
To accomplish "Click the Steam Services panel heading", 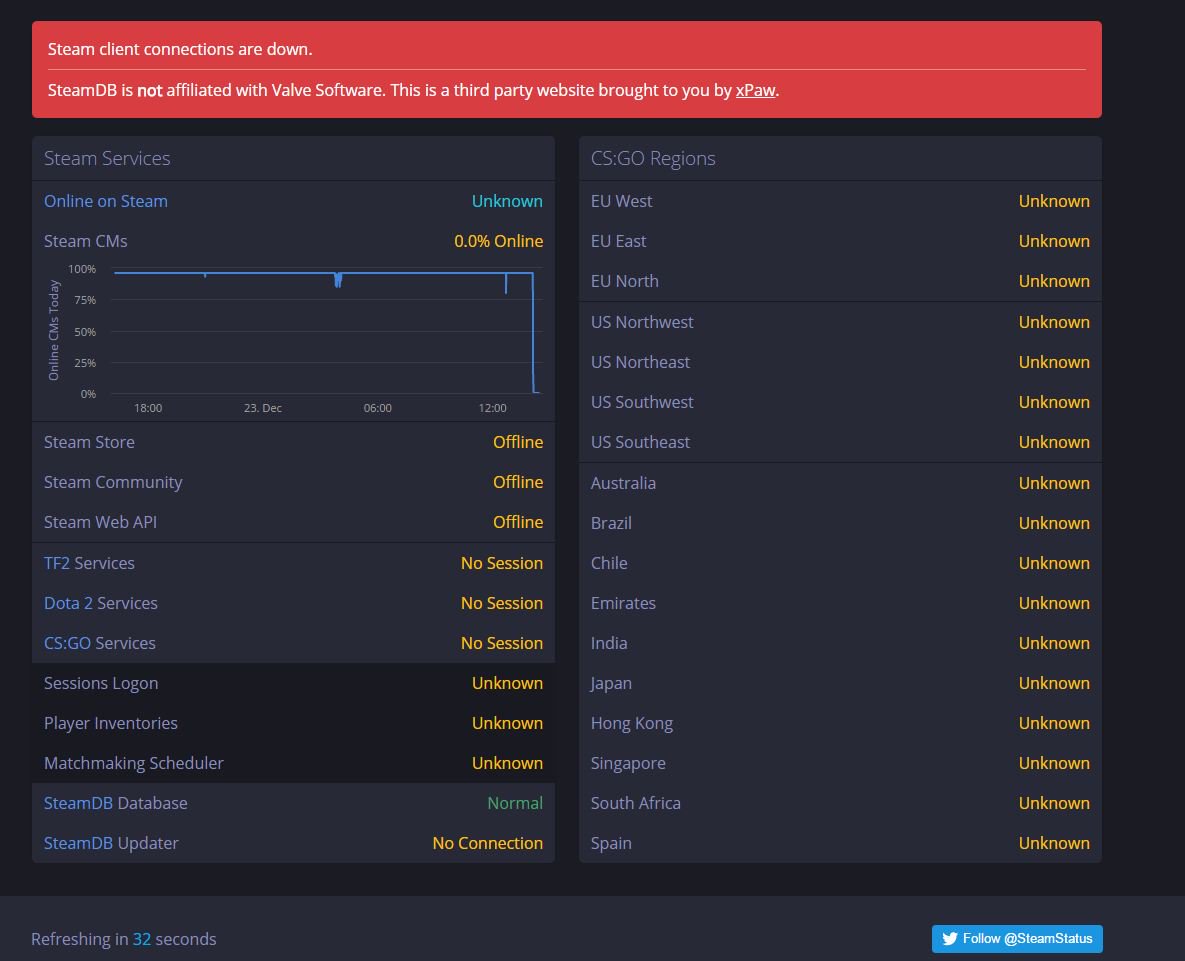I will click(x=107, y=158).
